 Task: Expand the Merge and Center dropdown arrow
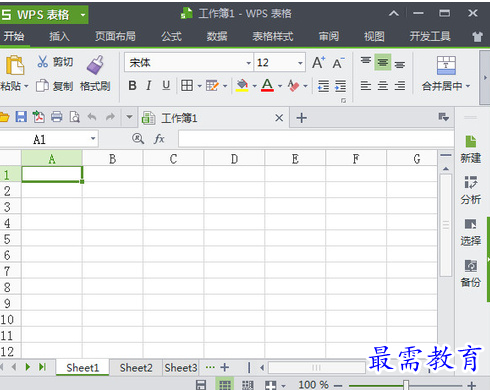coord(468,86)
